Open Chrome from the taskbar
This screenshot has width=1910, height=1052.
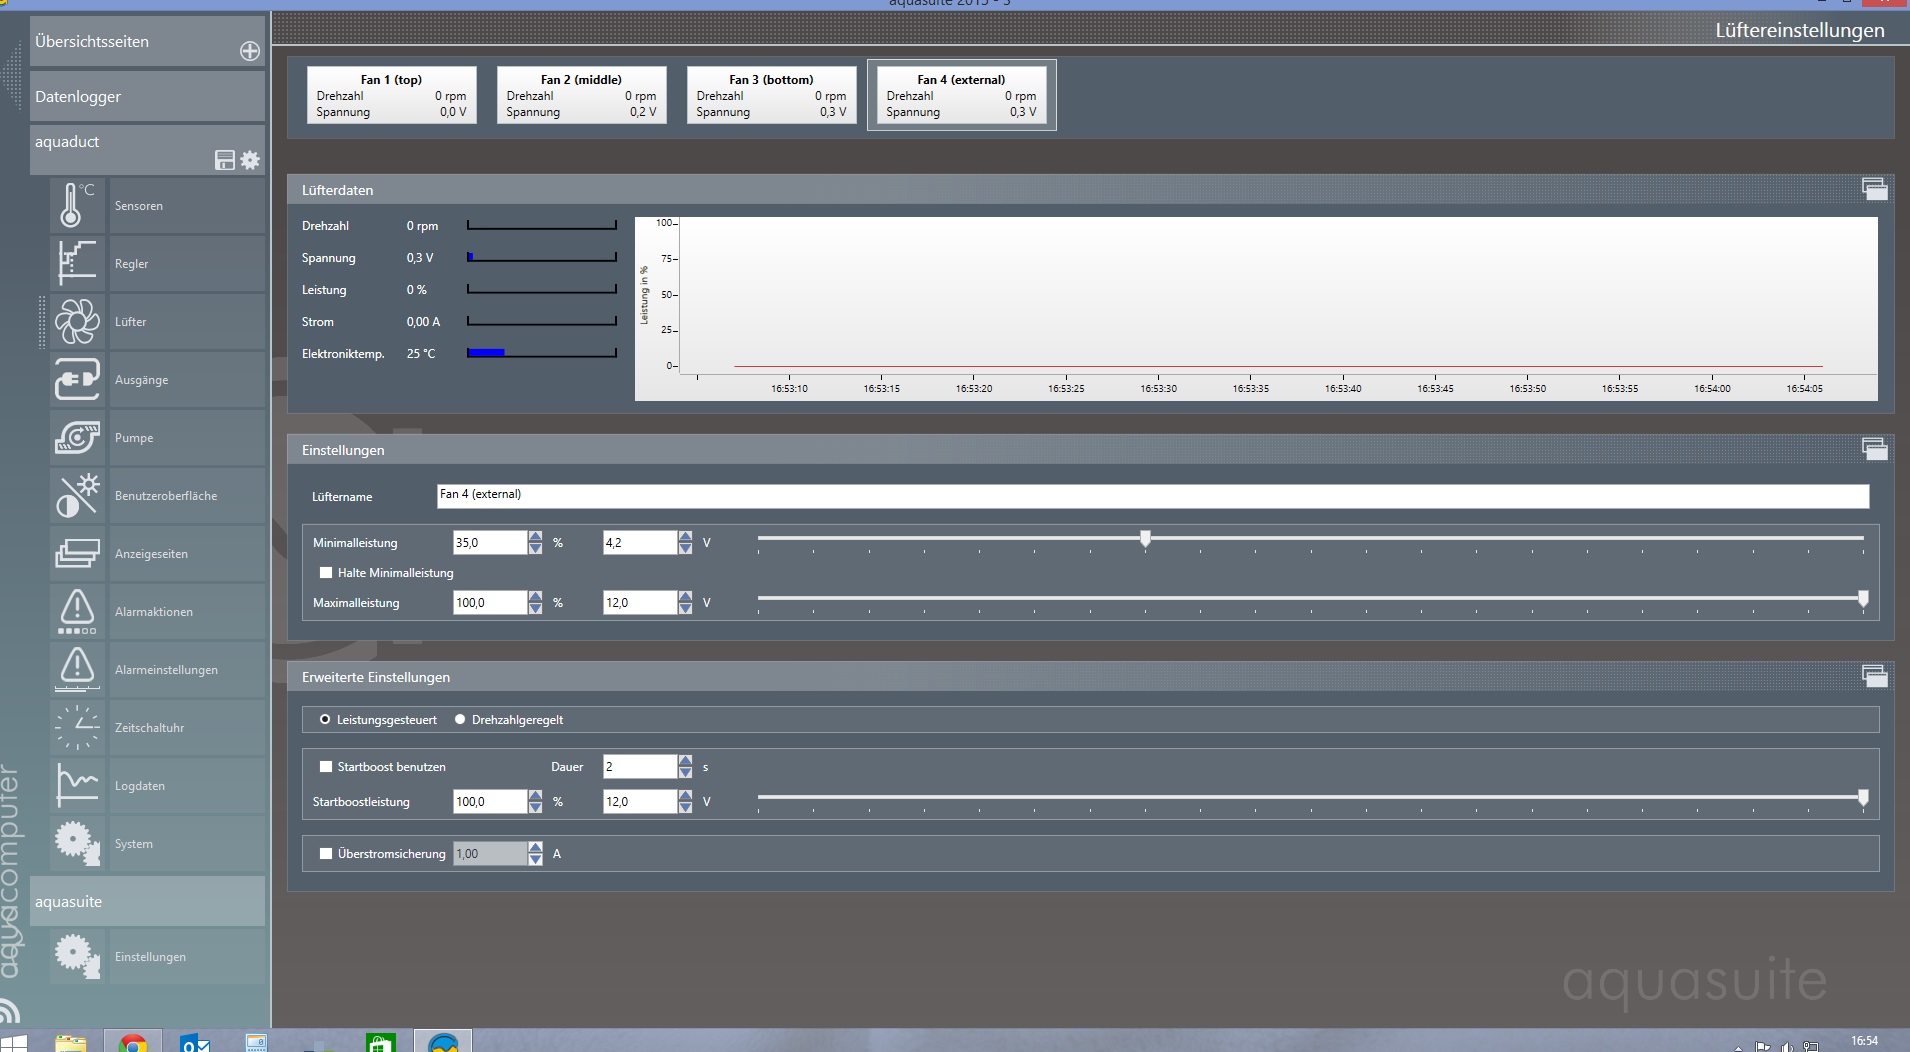click(132, 1044)
